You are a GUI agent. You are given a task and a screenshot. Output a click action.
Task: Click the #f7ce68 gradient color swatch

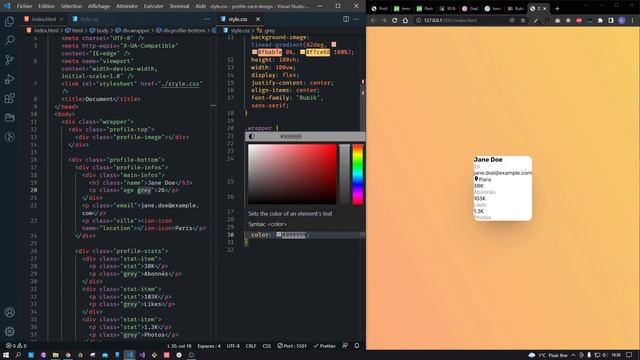pos(302,52)
